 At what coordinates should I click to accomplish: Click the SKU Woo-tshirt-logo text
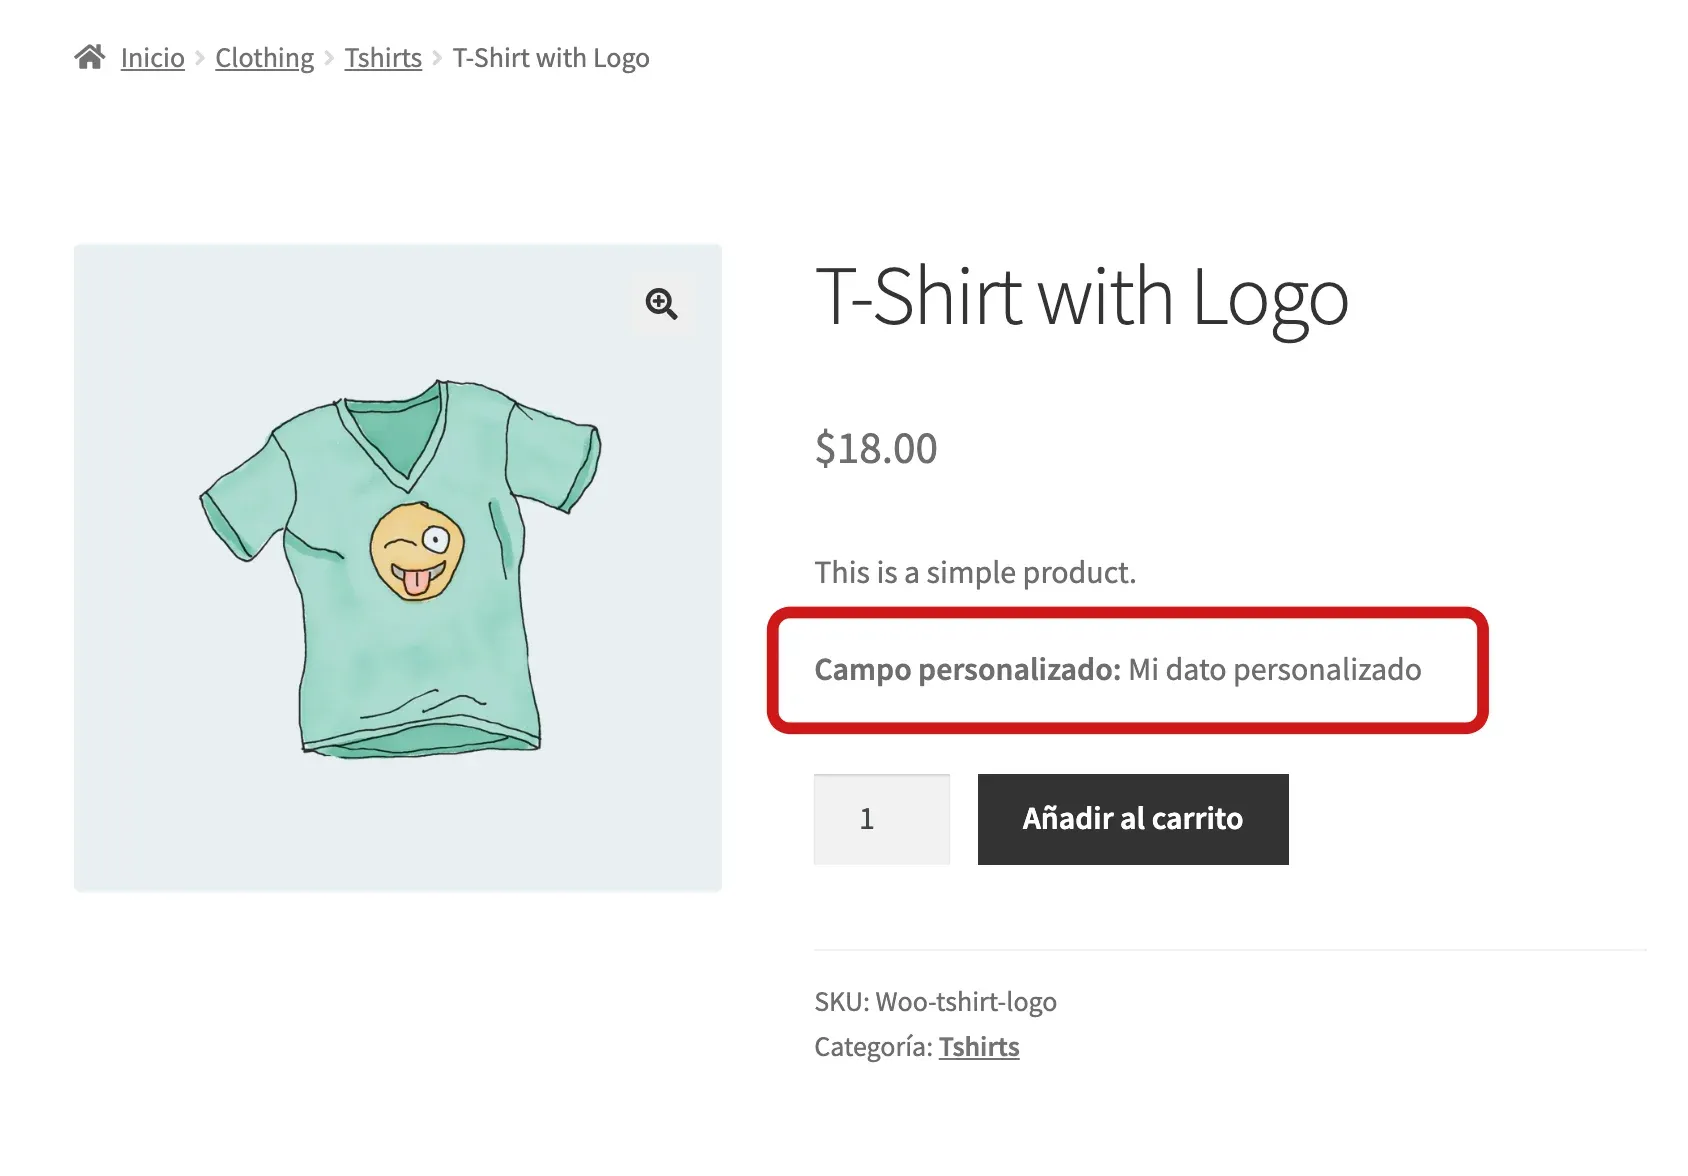(935, 1001)
